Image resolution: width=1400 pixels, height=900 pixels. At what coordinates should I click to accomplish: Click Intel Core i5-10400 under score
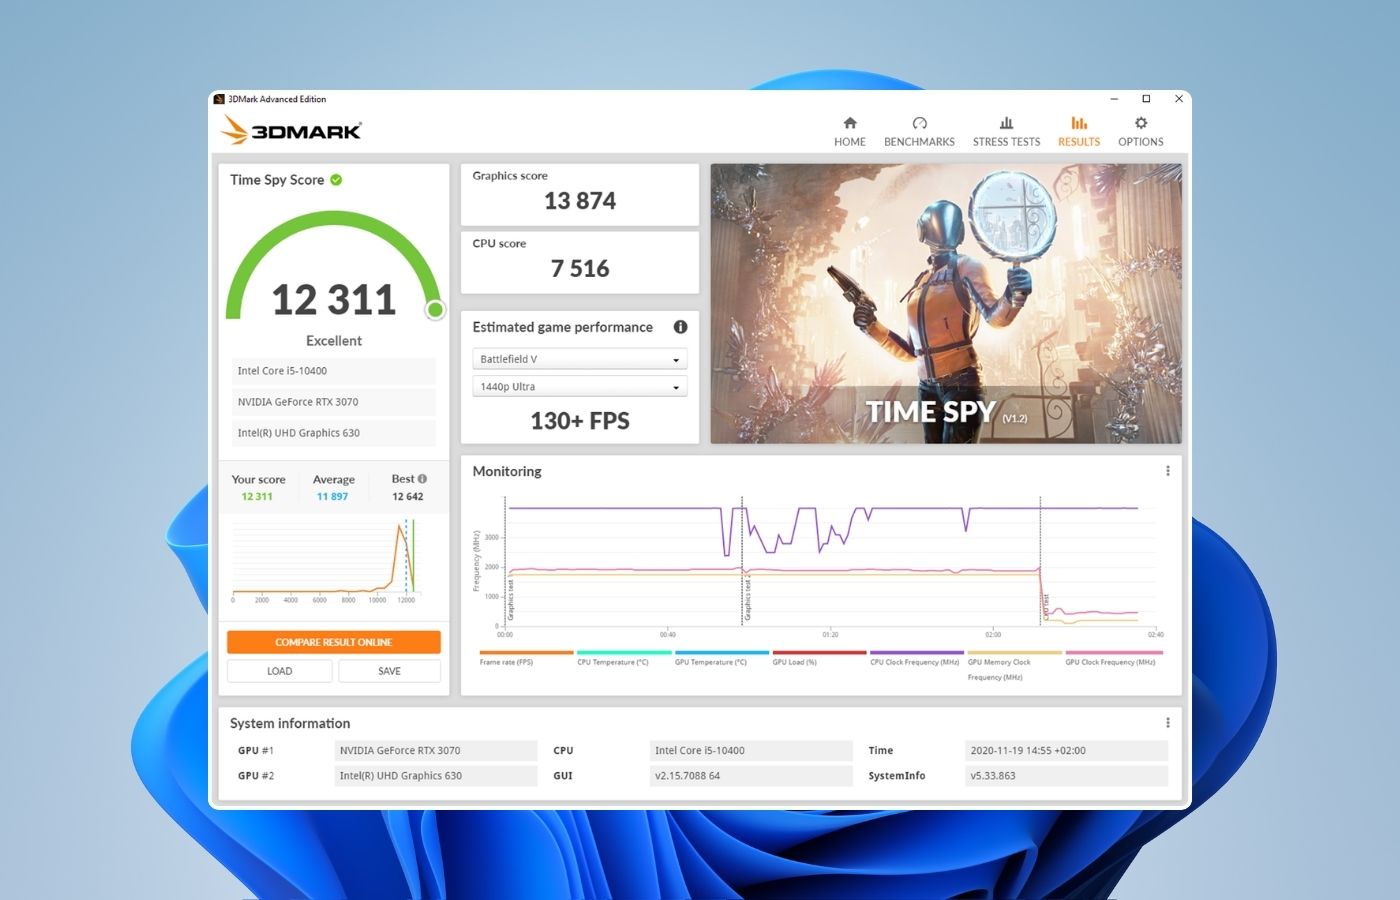334,371
